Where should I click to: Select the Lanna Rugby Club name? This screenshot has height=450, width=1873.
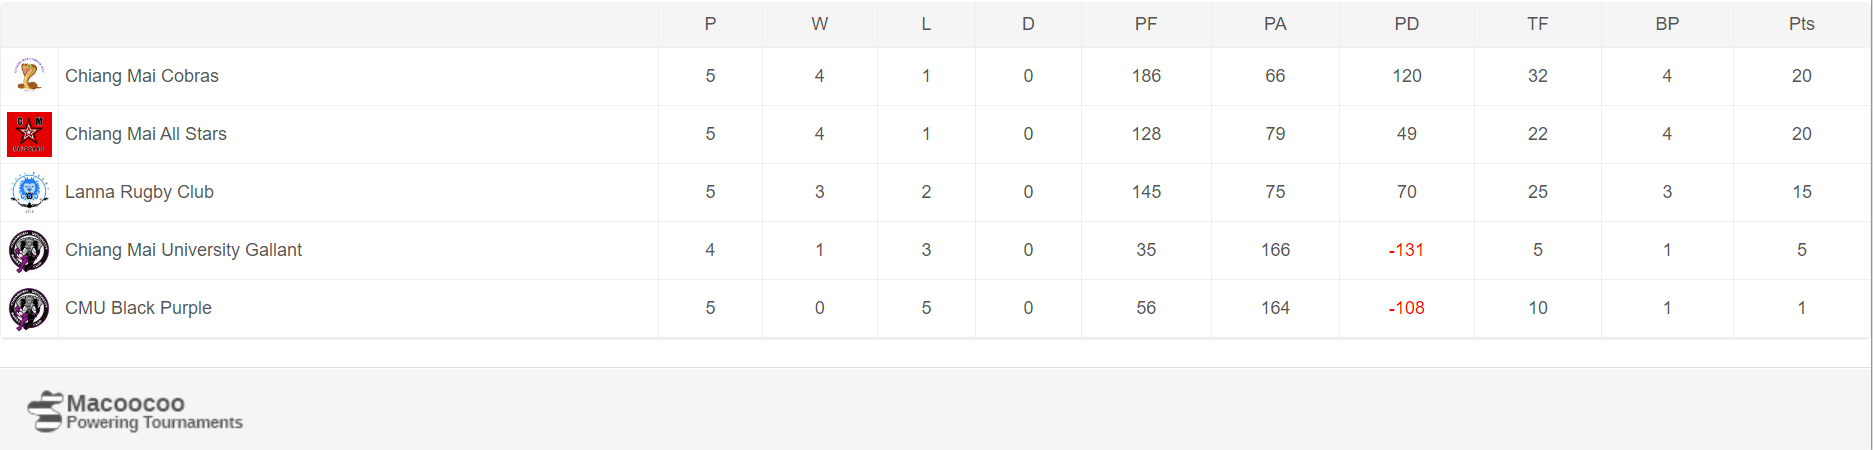pyautogui.click(x=139, y=192)
